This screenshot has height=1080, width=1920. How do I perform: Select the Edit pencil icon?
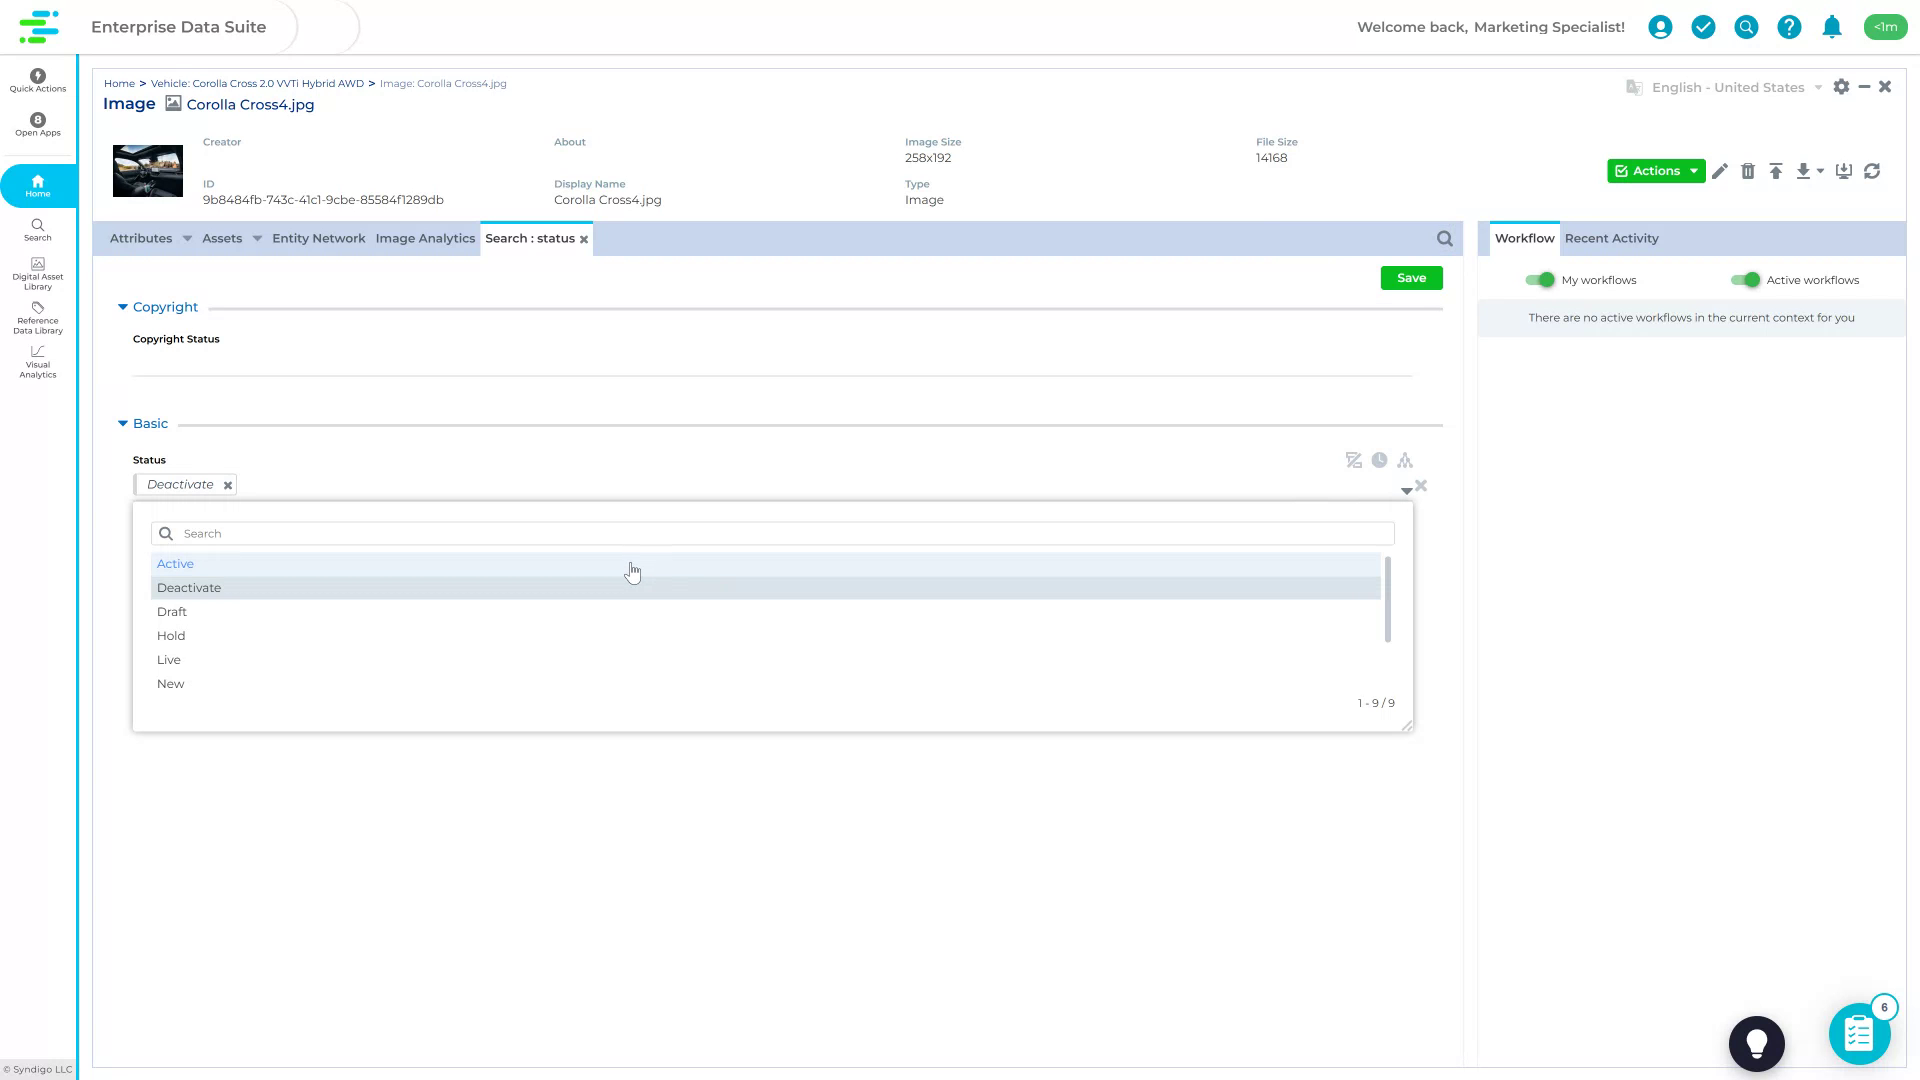(1721, 171)
